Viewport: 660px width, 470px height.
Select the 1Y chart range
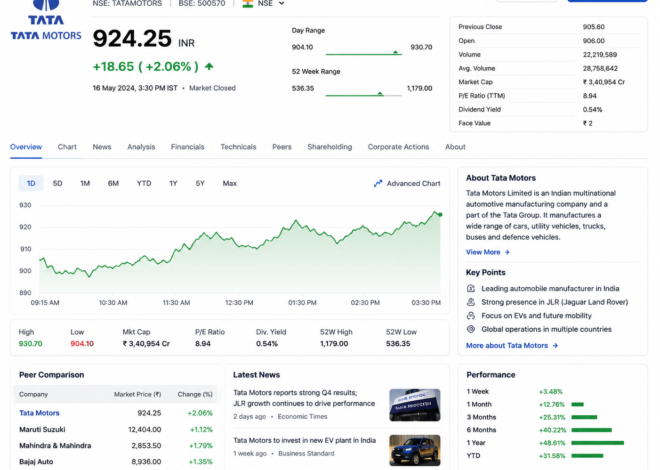tap(173, 183)
